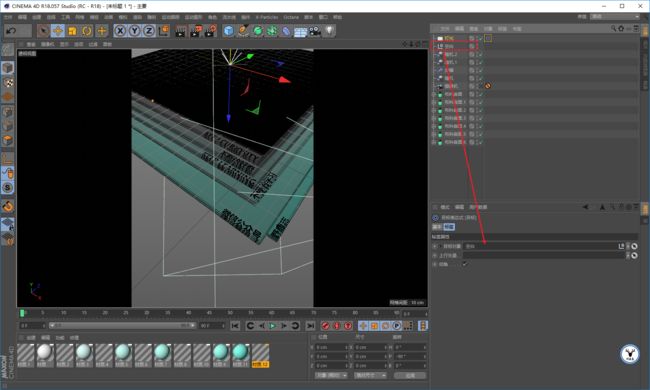650x390 pixels.
Task: Play the animation forward
Action: [x=272, y=326]
